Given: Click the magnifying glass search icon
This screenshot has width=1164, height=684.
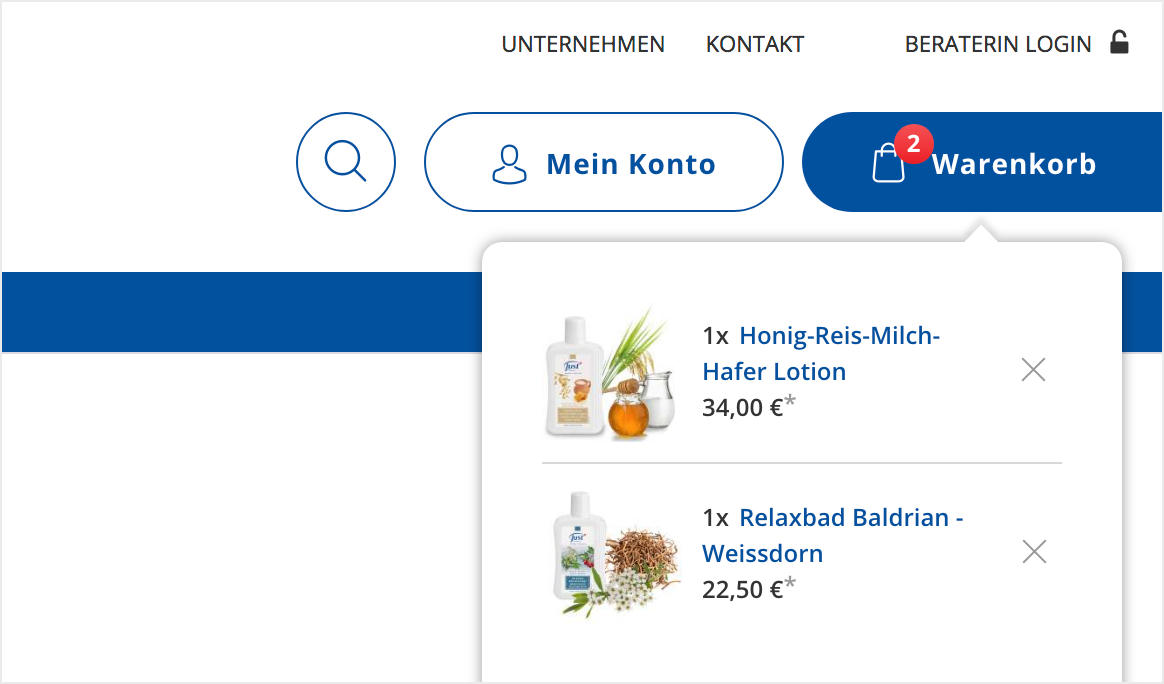Looking at the screenshot, I should (346, 162).
